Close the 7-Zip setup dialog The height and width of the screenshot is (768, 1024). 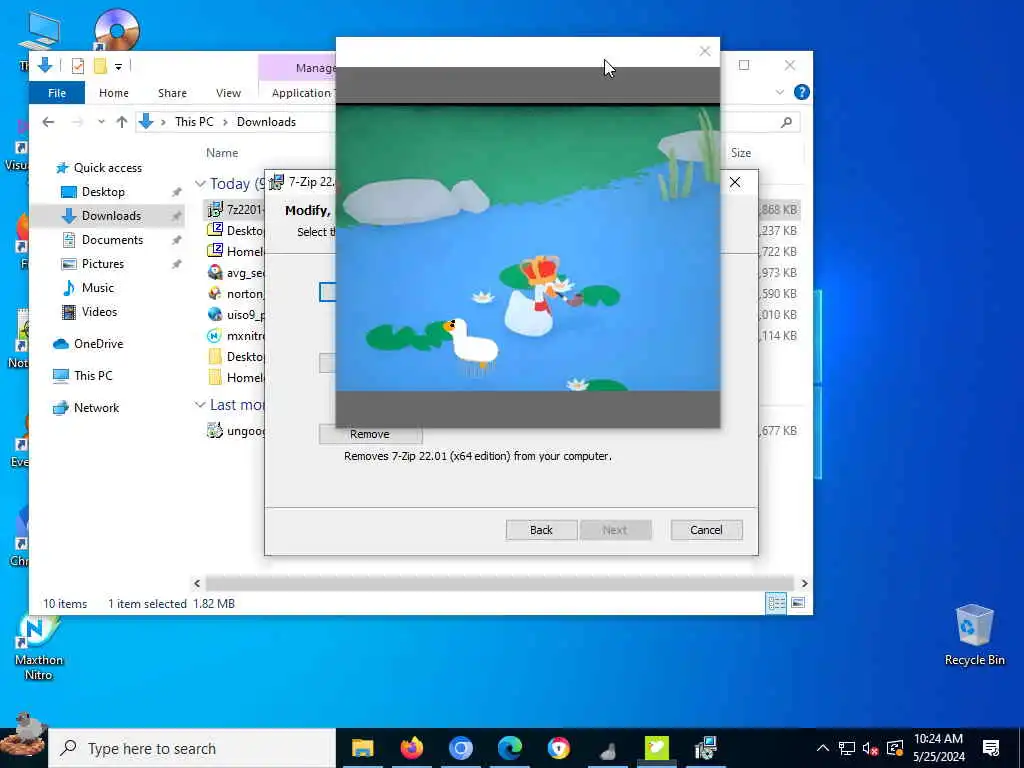(735, 182)
